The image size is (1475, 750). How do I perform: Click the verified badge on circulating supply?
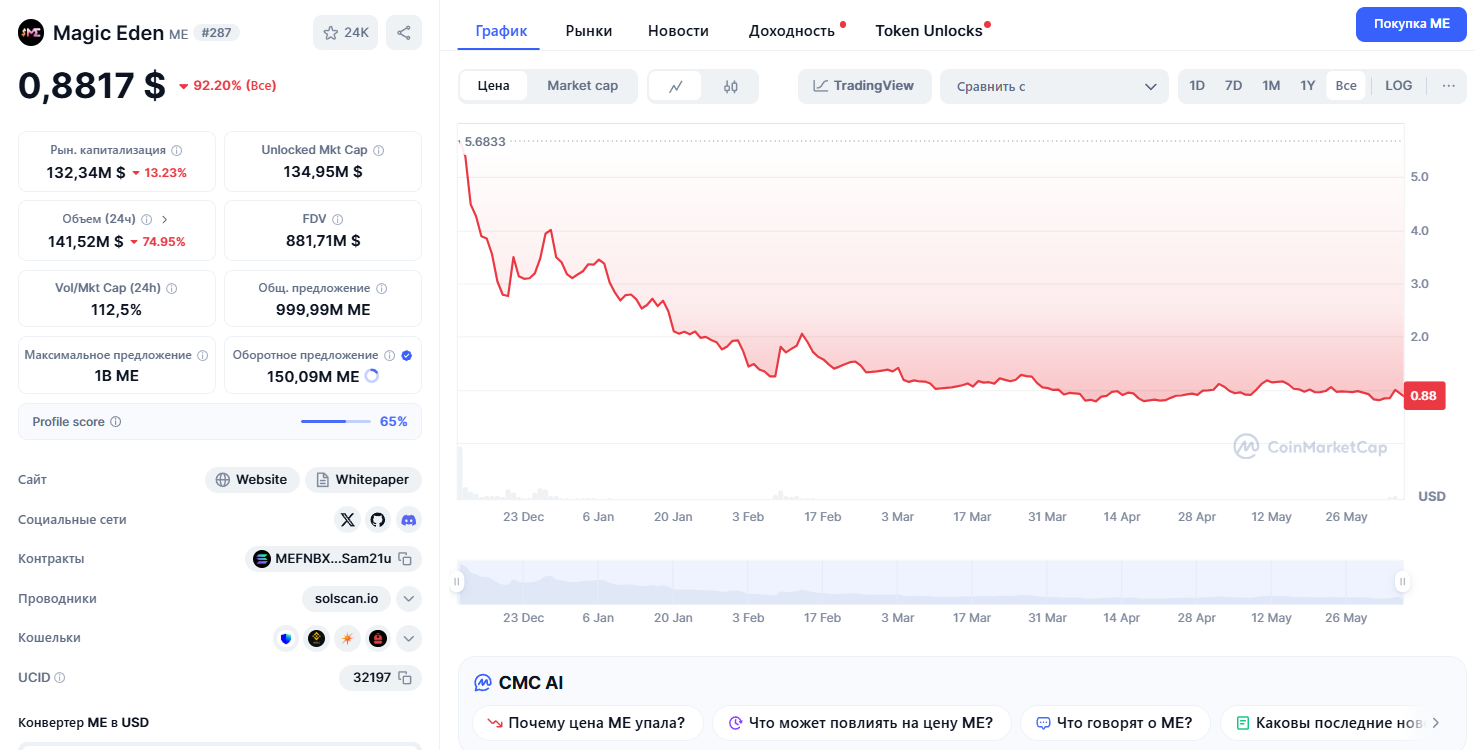tap(406, 355)
